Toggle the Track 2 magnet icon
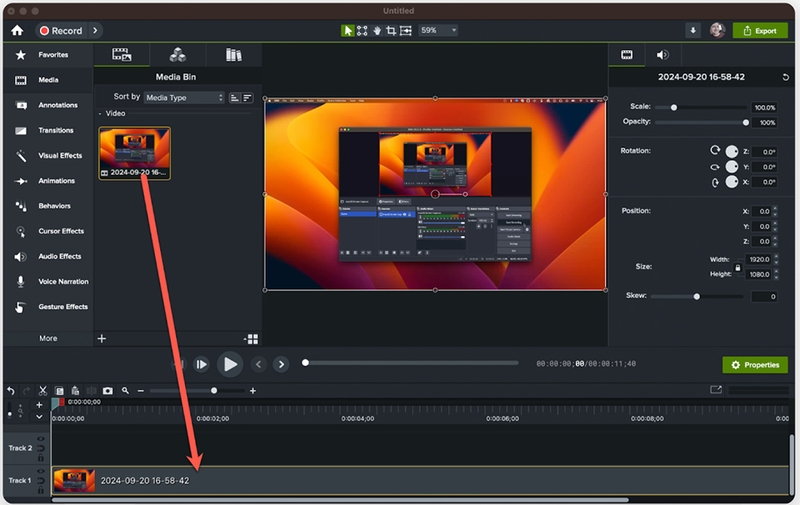Image resolution: width=800 pixels, height=505 pixels. [x=41, y=448]
